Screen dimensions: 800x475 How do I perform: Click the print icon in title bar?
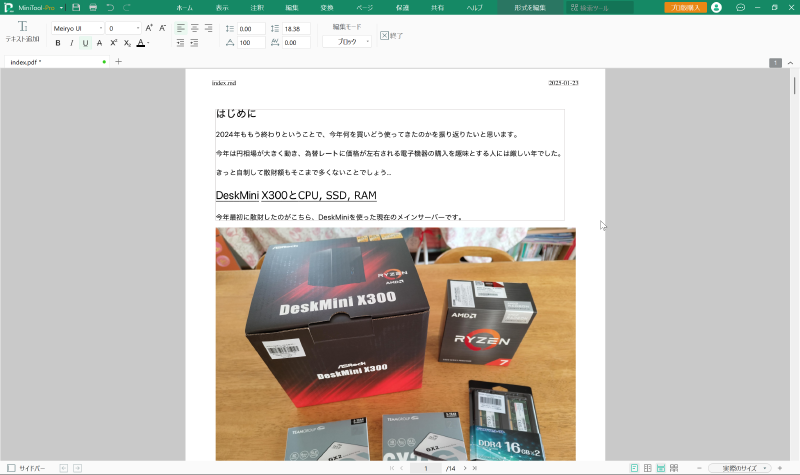pos(93,7)
